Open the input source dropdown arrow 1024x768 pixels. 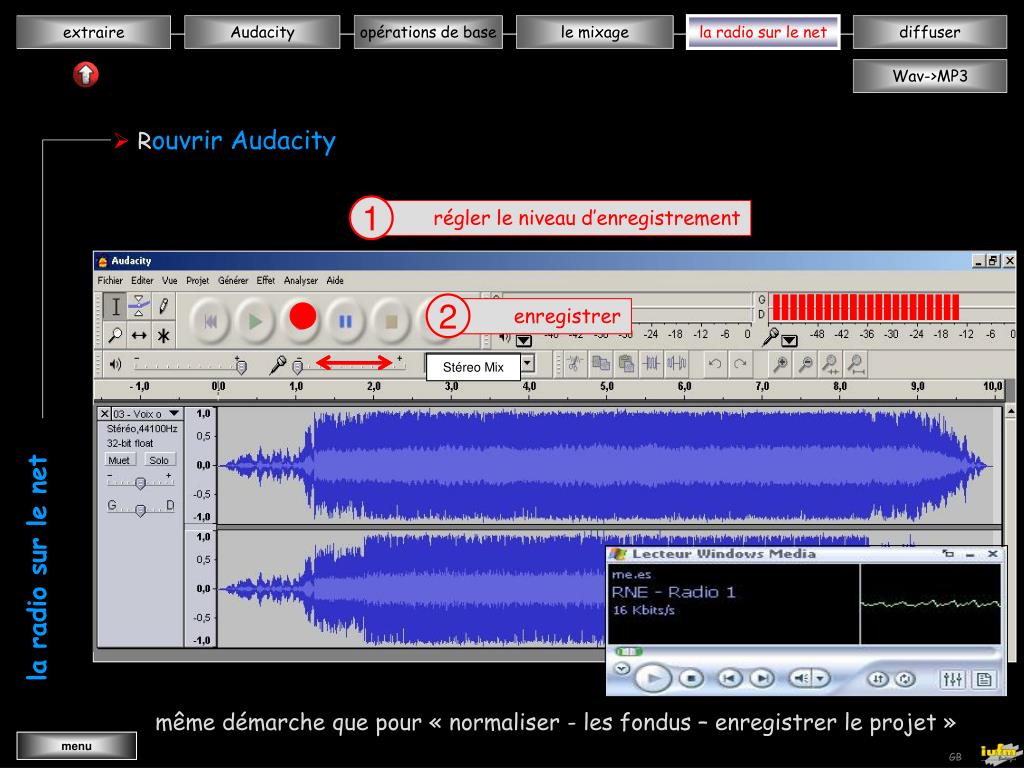click(x=528, y=364)
